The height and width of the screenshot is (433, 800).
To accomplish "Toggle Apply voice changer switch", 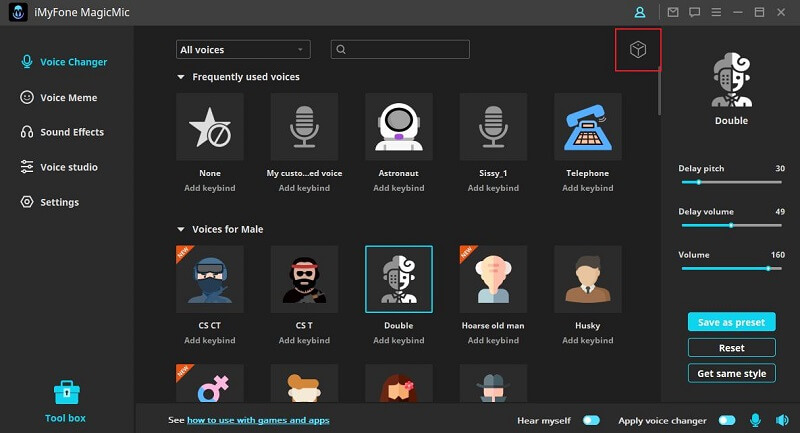I will pos(727,420).
